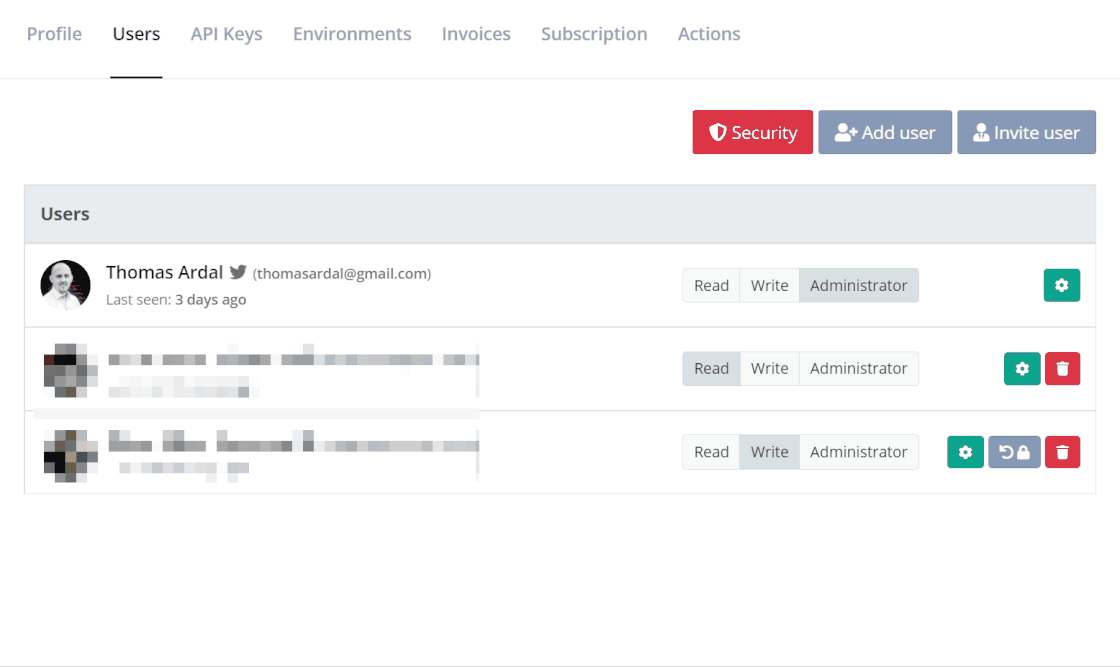The image size is (1120, 667).
Task: Click the pixelated avatar of second user
Action: coord(70,370)
